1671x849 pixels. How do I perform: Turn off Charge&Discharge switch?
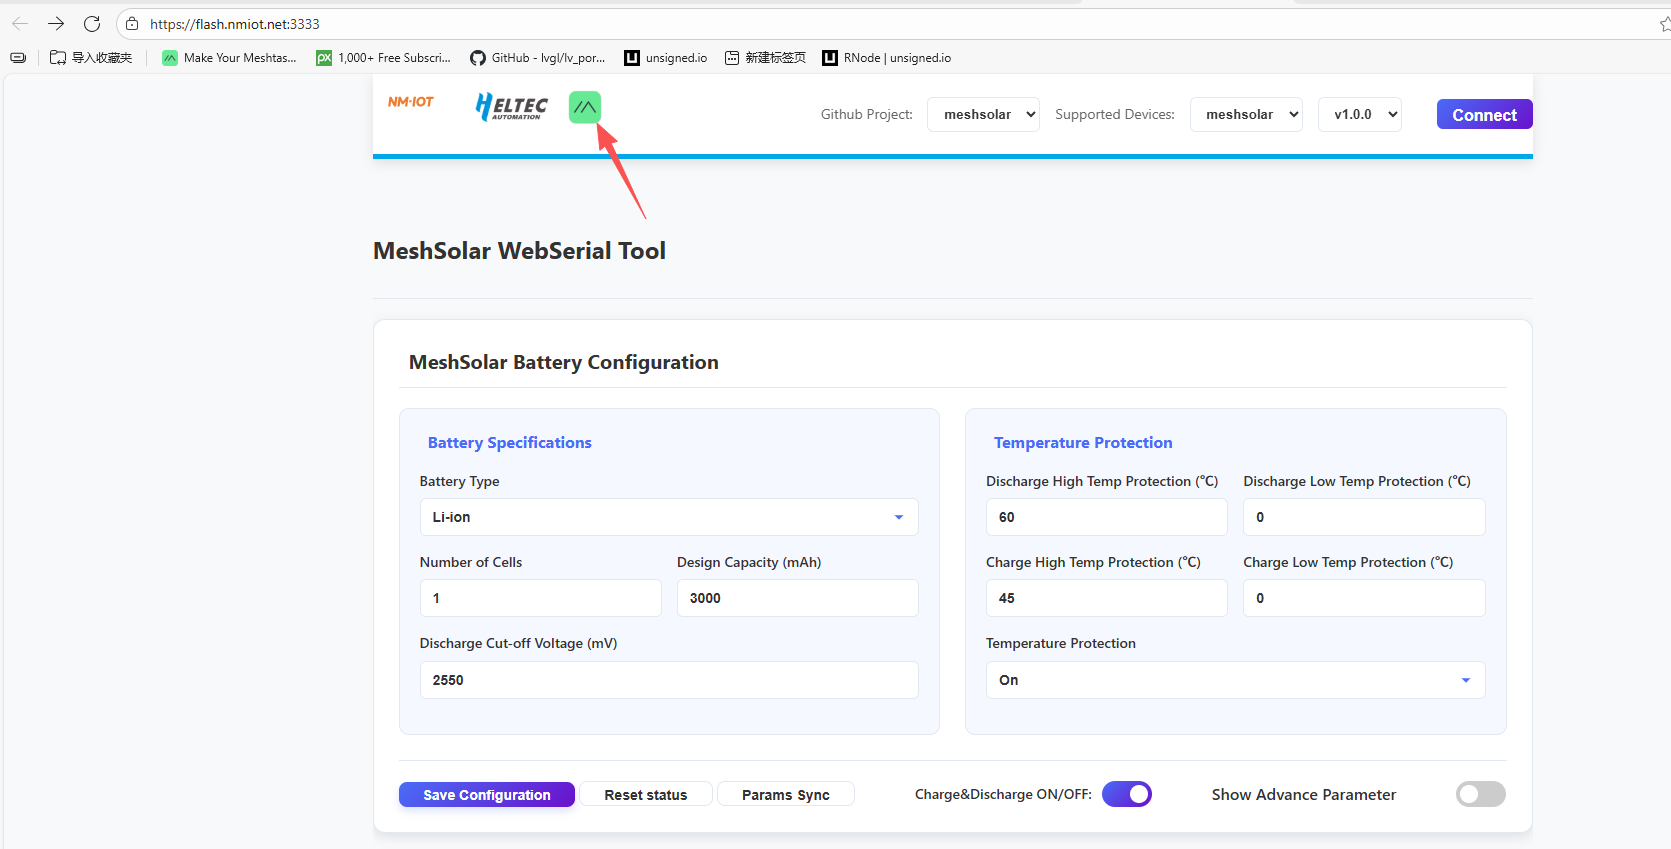1127,794
